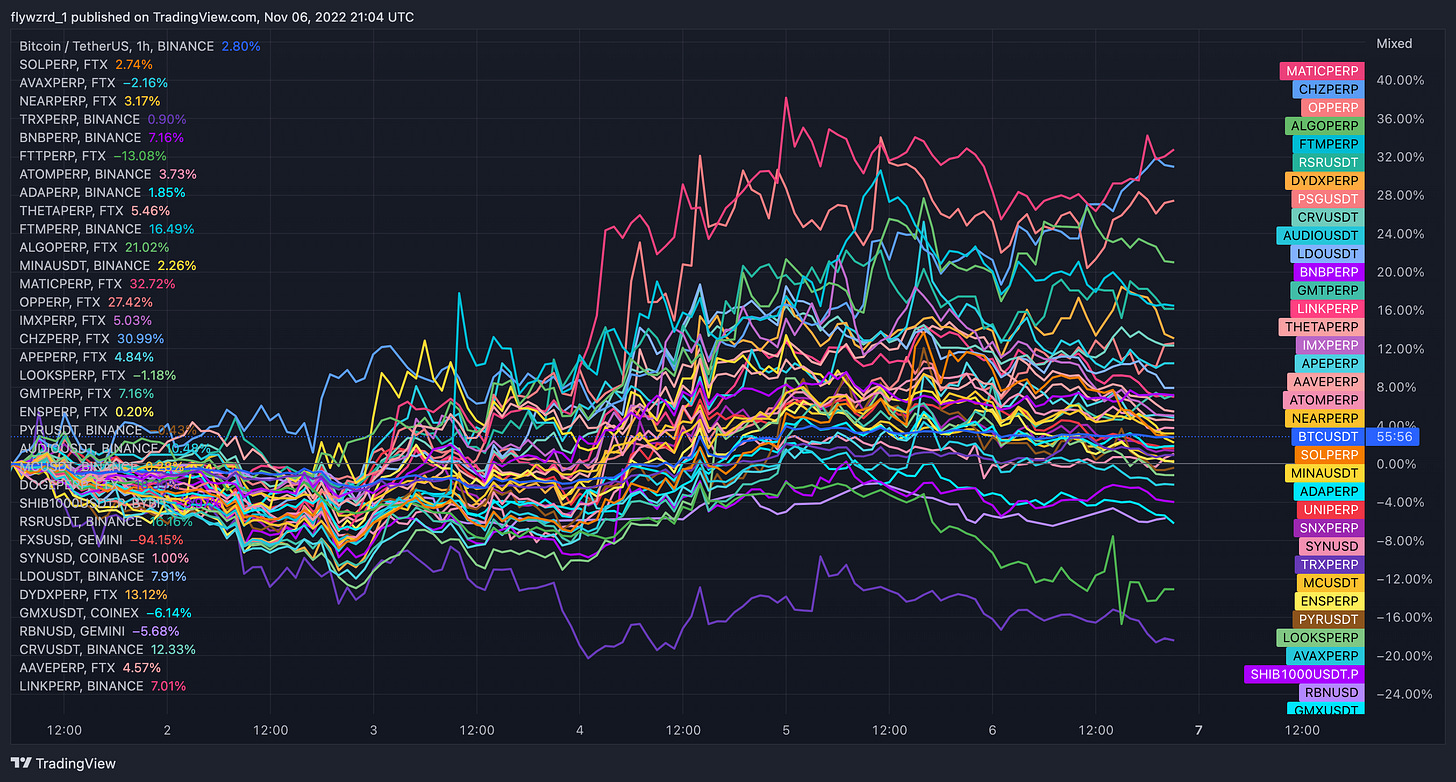
Task: Select the FTTPERP, FTX legend row
Action: pyautogui.click(x=93, y=155)
